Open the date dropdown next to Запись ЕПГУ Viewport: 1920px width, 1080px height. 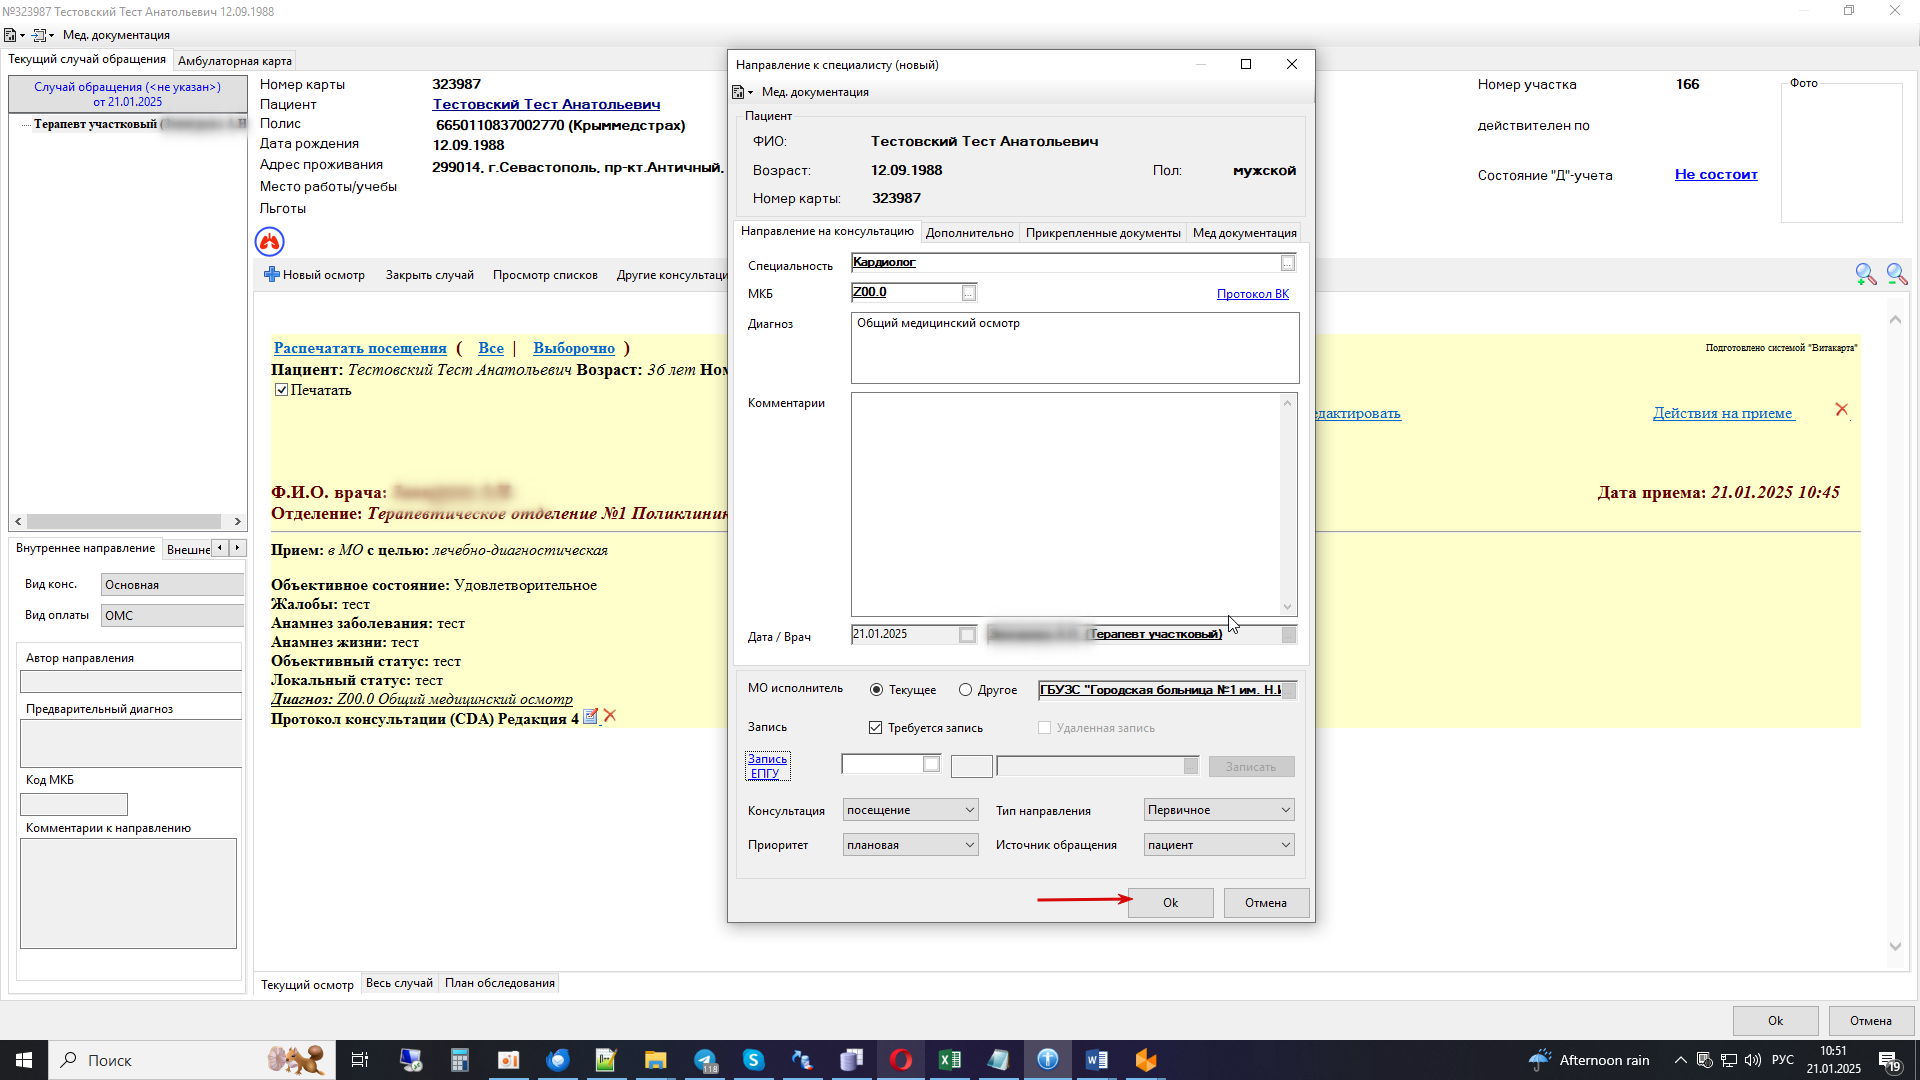[931, 765]
